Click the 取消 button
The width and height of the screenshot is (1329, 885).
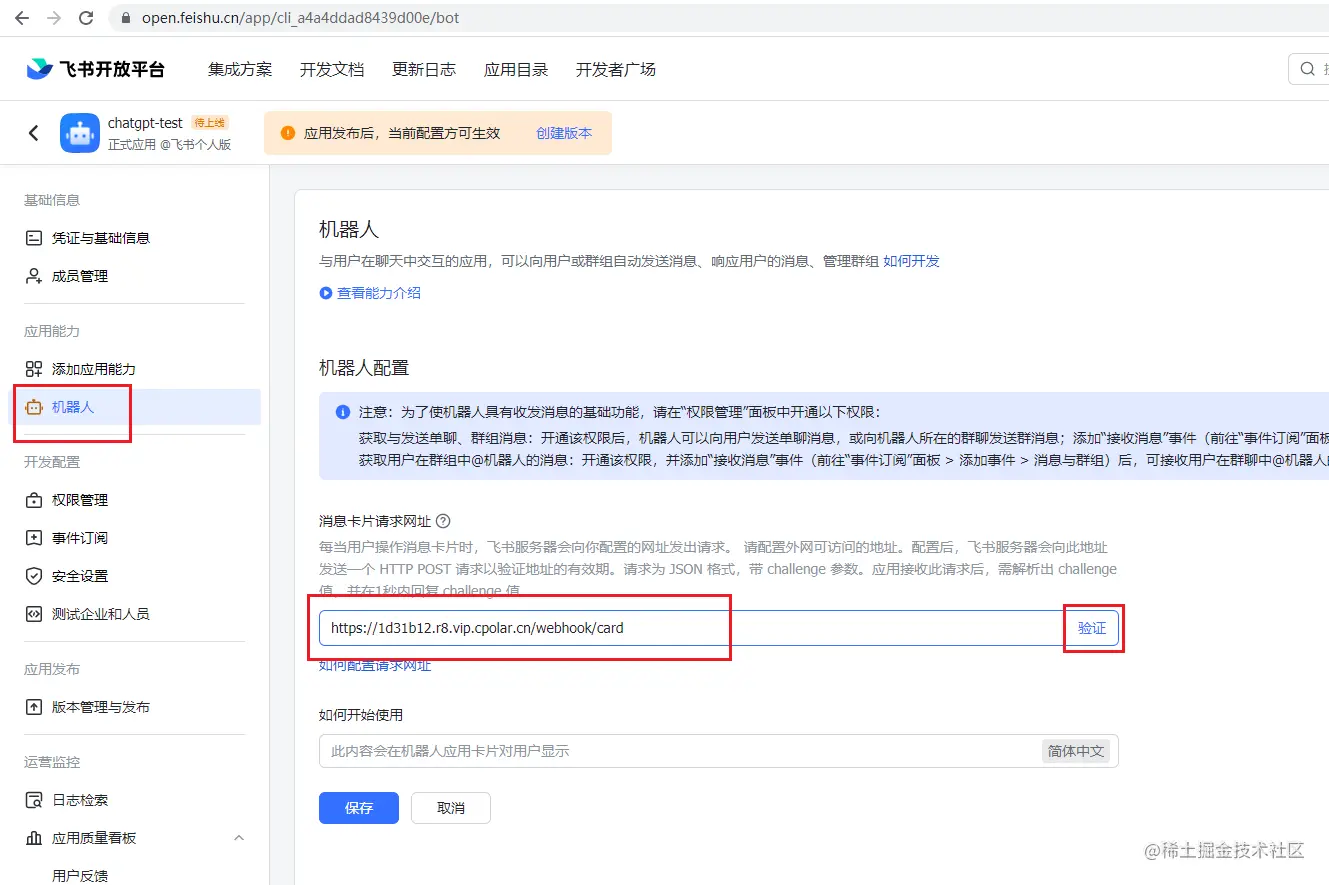[x=451, y=808]
